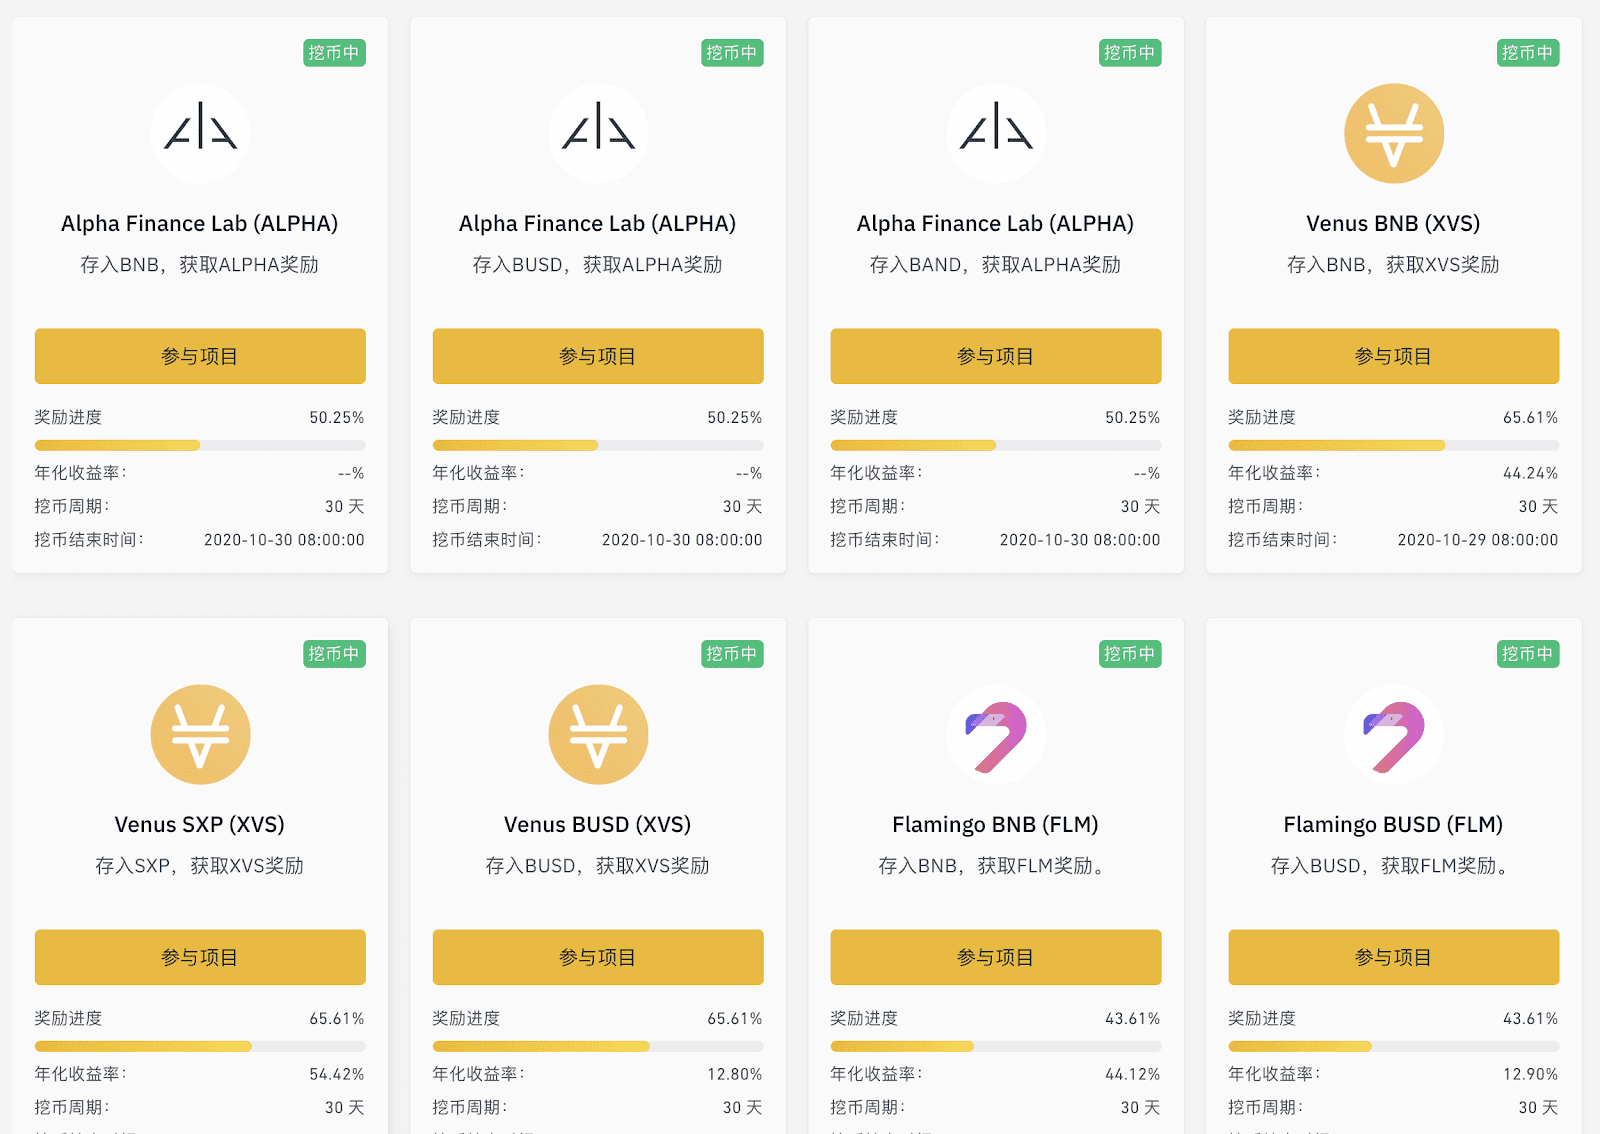Select the Venus SXP (XVS) title
This screenshot has width=1600, height=1134.
coord(200,825)
